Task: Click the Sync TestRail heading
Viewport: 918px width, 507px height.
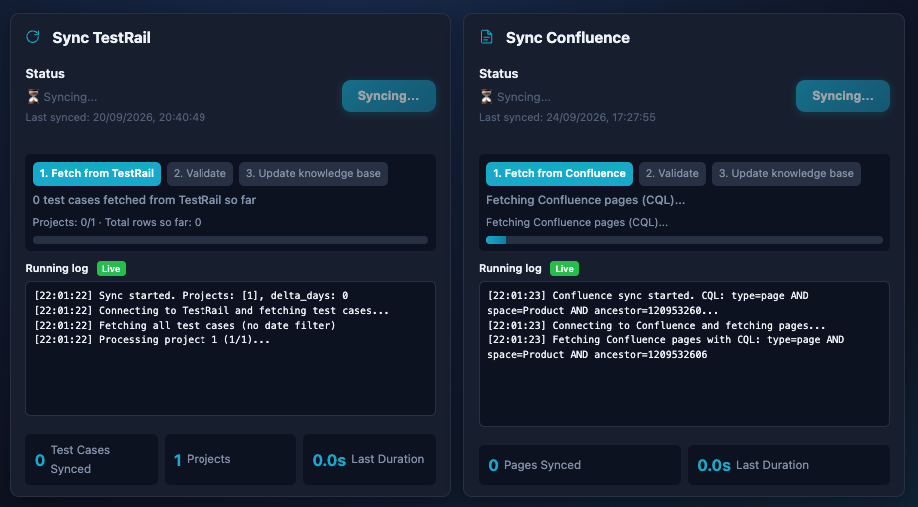Action: (x=101, y=37)
